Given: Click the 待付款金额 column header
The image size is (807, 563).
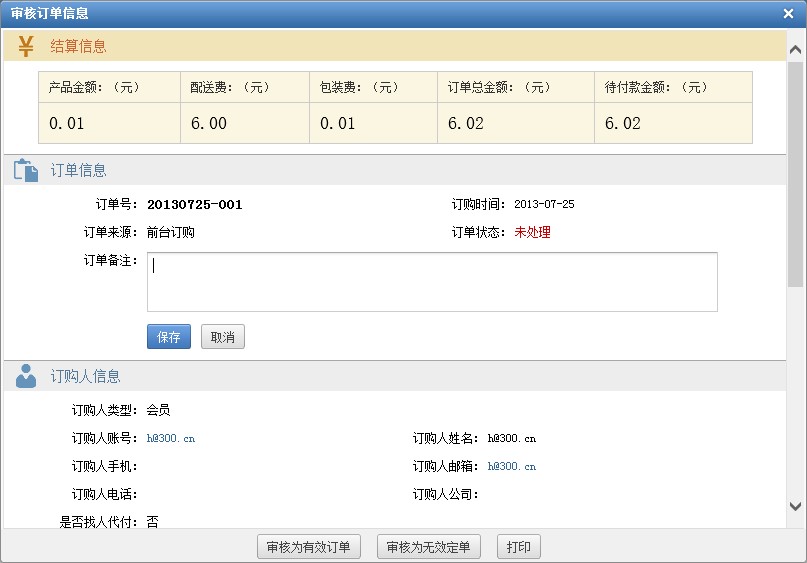Looking at the screenshot, I should pos(656,88).
